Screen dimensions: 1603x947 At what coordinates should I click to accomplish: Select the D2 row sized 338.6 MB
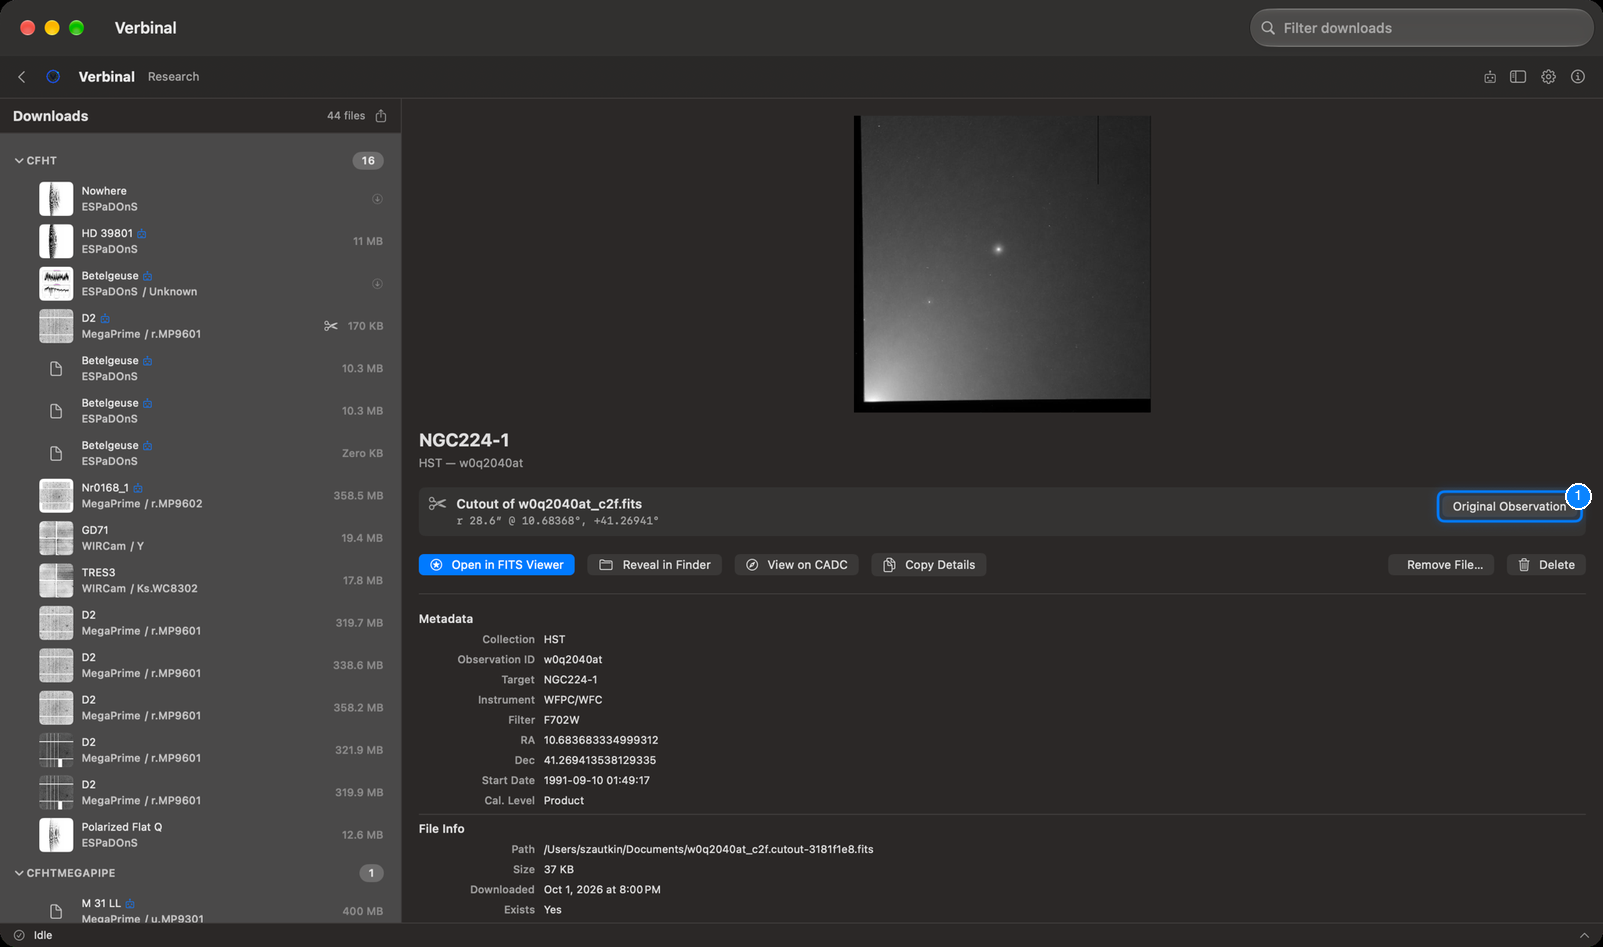pos(200,665)
